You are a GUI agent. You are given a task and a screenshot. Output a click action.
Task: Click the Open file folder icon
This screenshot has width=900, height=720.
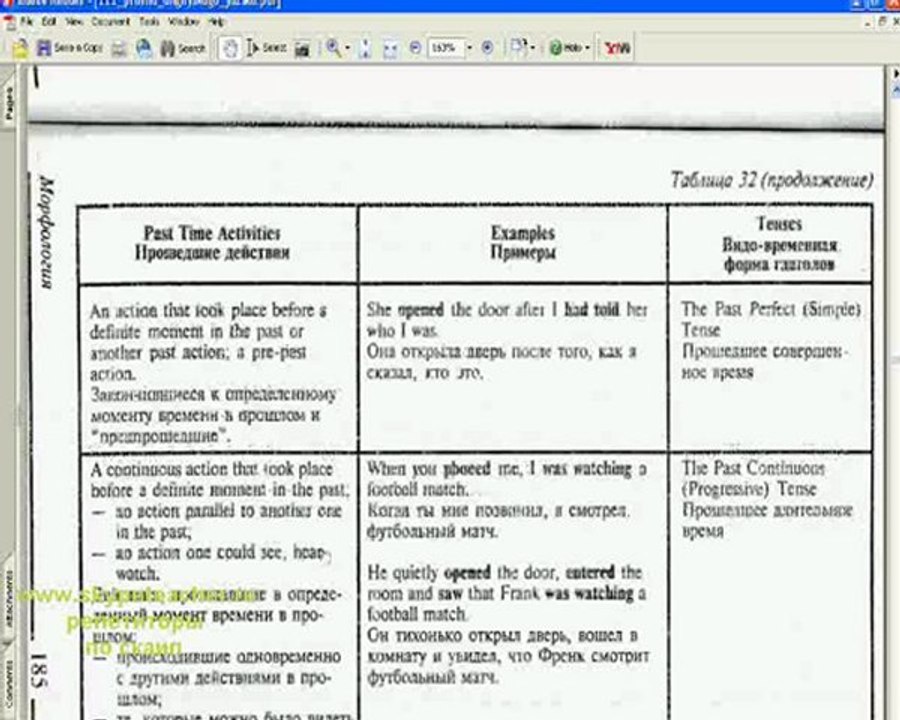tap(20, 48)
